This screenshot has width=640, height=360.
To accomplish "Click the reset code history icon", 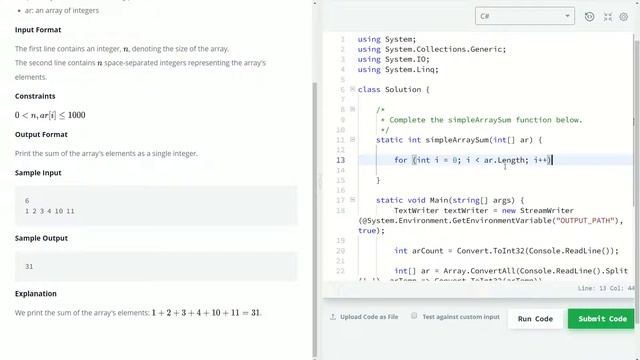I will [589, 17].
